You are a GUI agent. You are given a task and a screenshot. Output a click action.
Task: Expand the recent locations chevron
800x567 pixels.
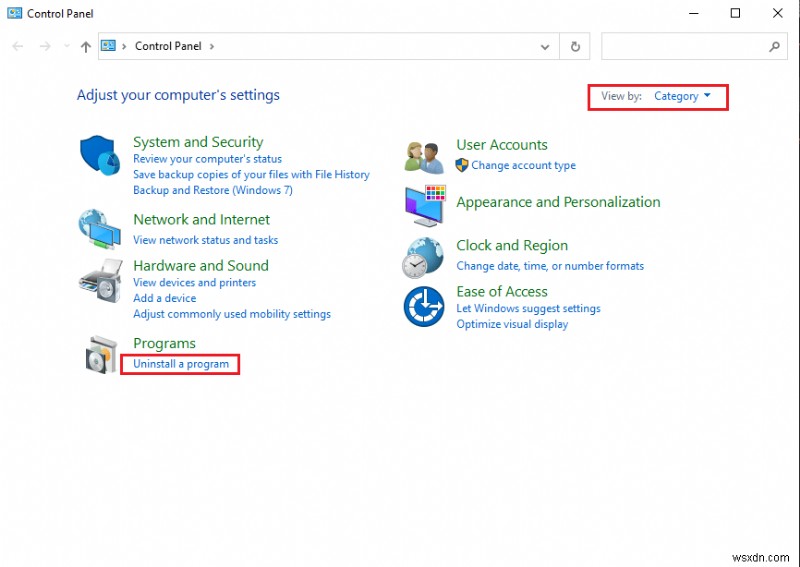tap(67, 46)
